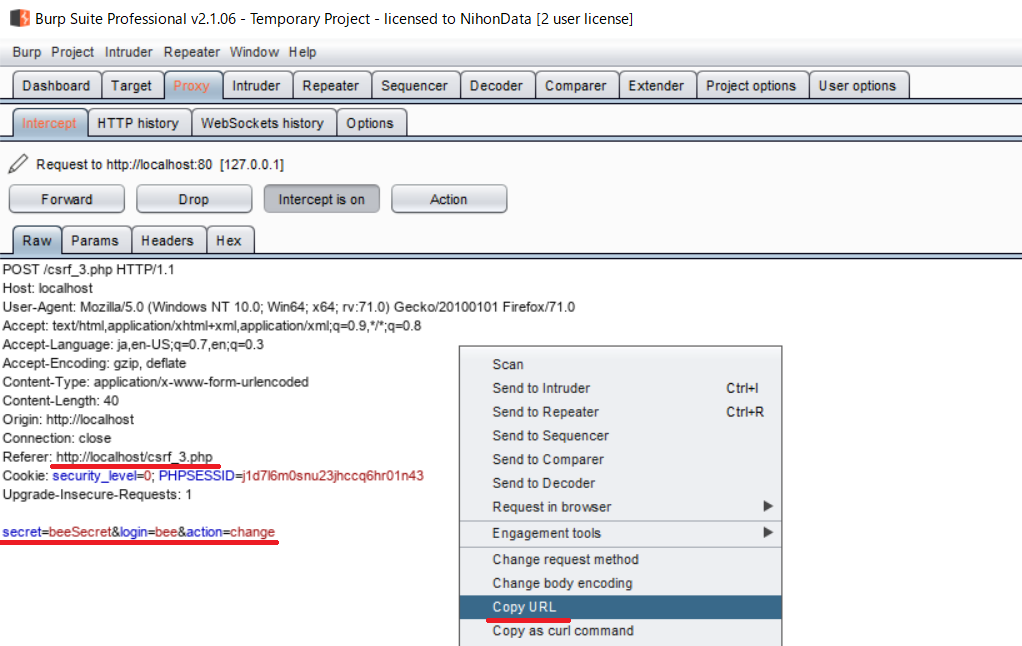Open the Extender tab
Image resolution: width=1022 pixels, height=646 pixels.
[656, 85]
